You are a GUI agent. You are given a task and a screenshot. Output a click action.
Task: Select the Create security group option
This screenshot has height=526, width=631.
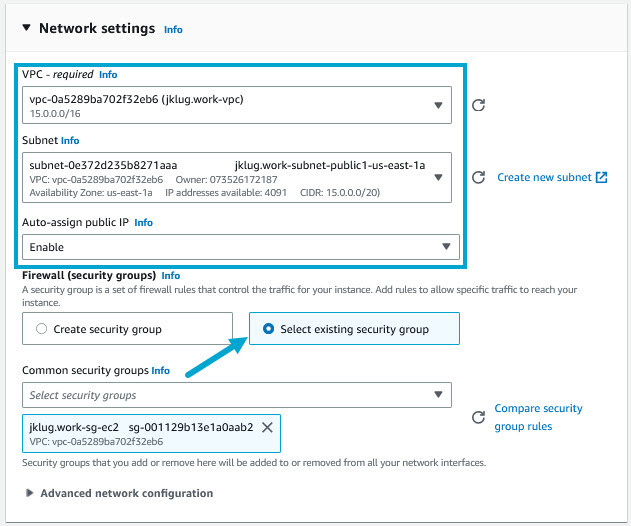(41, 329)
